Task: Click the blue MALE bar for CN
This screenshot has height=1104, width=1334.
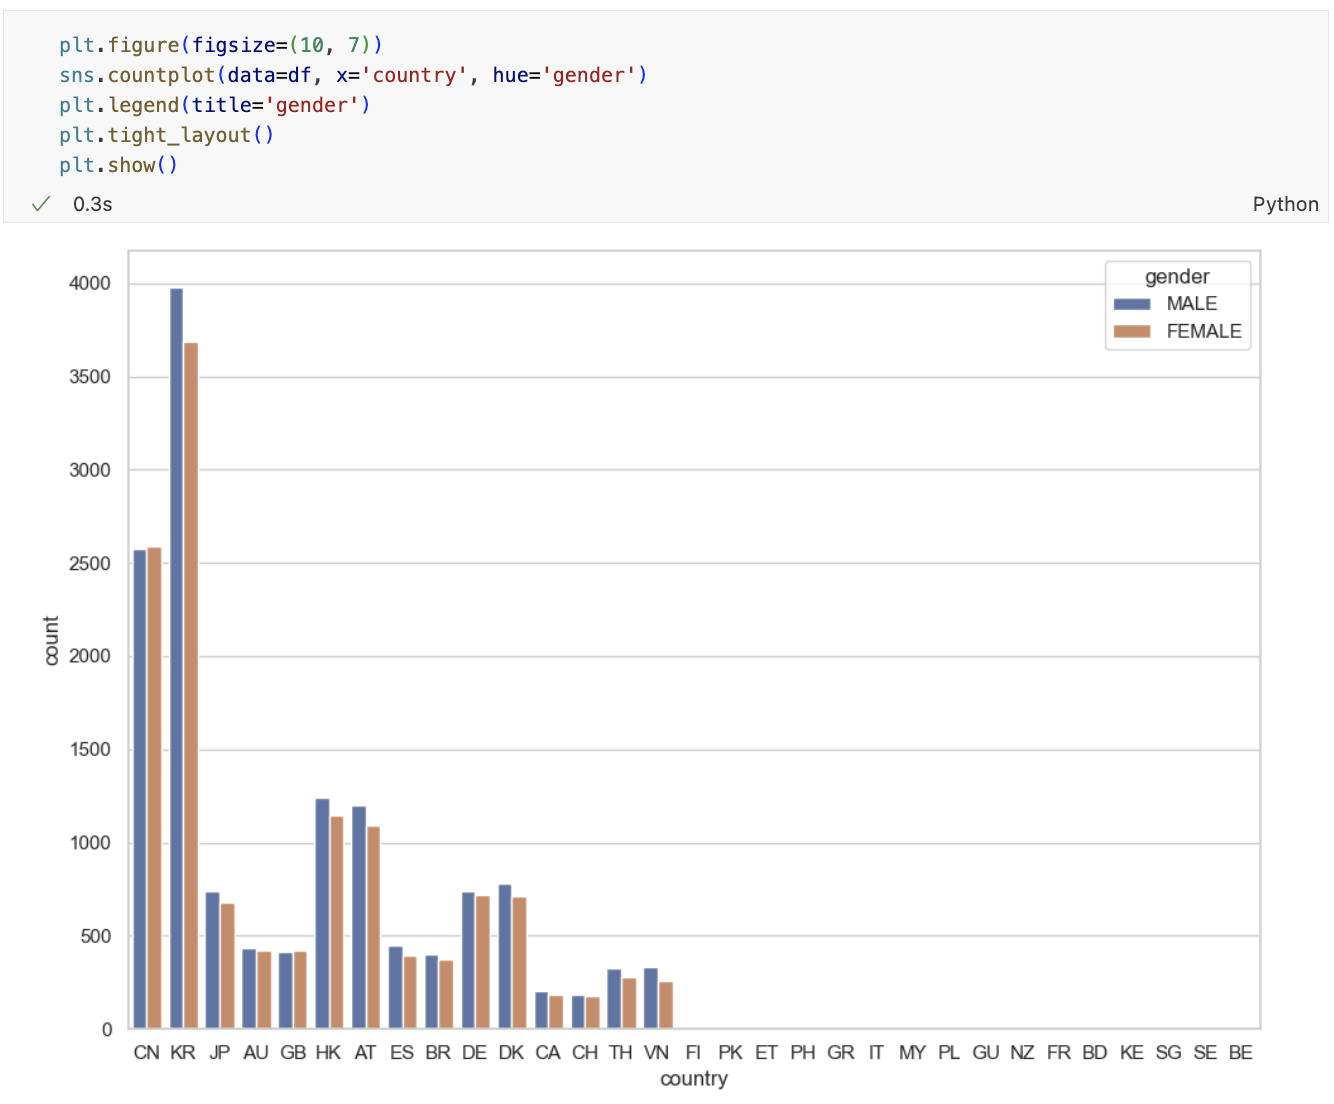Action: tap(140, 789)
